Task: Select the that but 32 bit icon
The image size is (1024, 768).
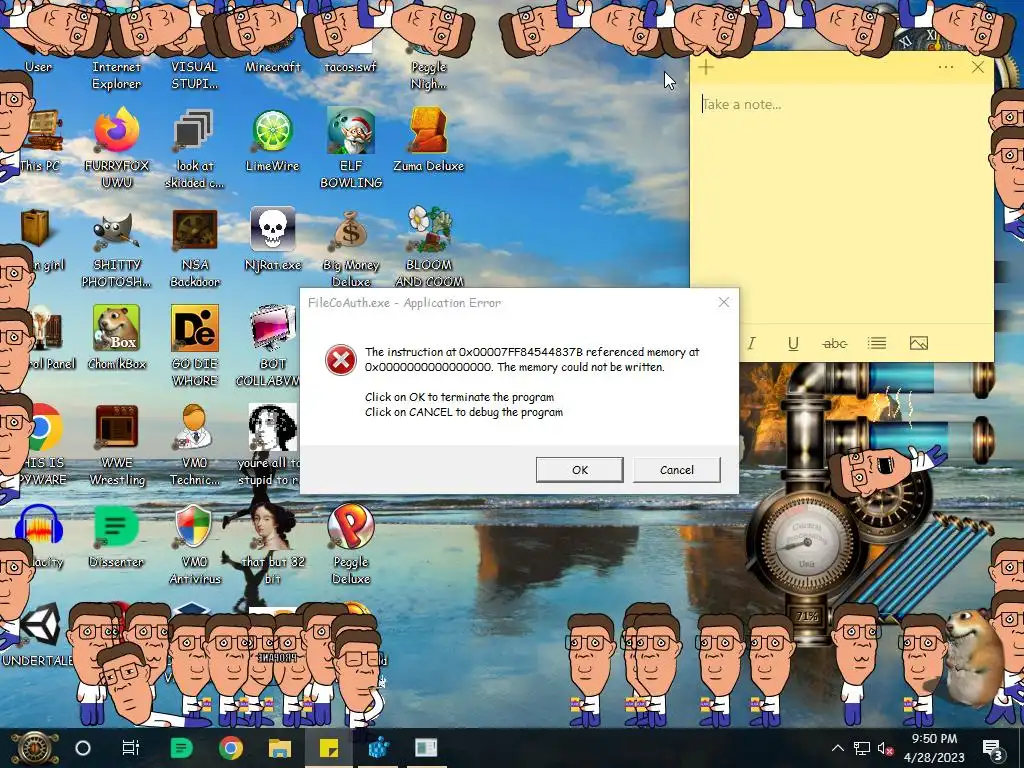Action: tap(272, 545)
